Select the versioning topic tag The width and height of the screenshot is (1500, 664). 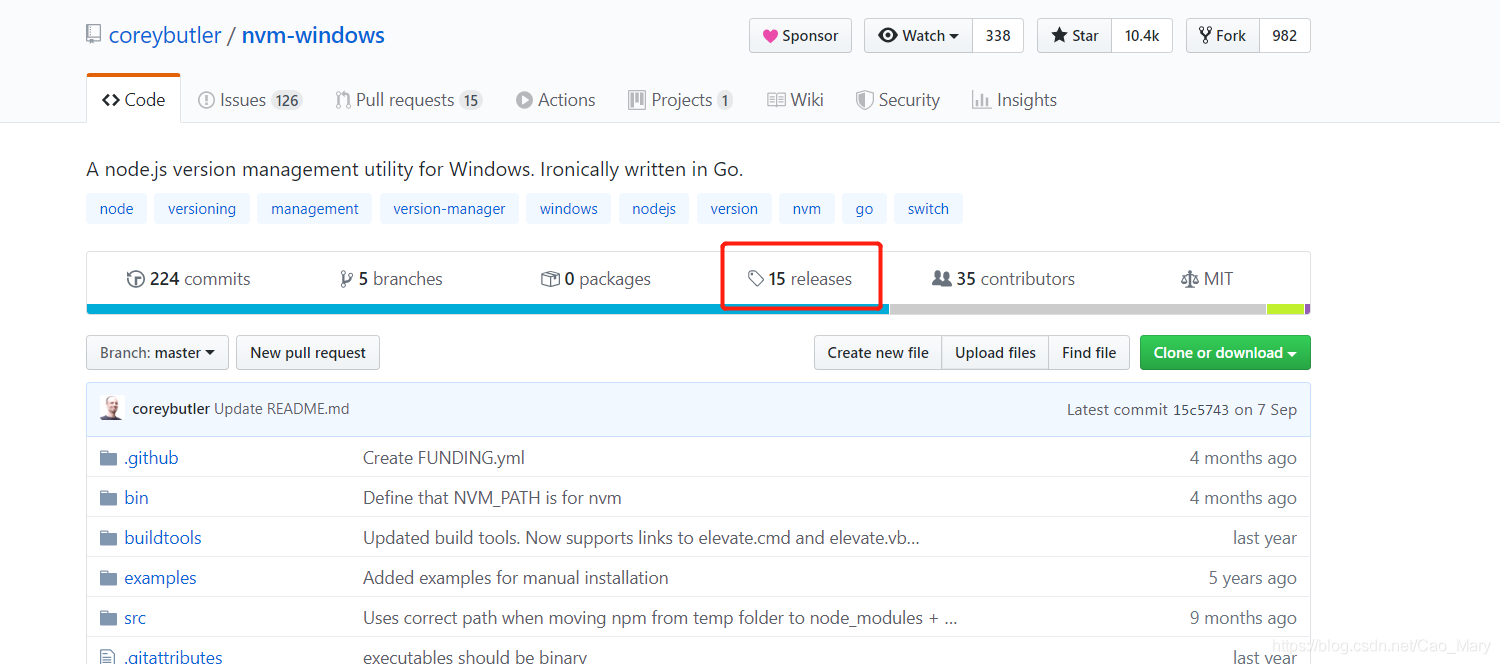(x=202, y=209)
